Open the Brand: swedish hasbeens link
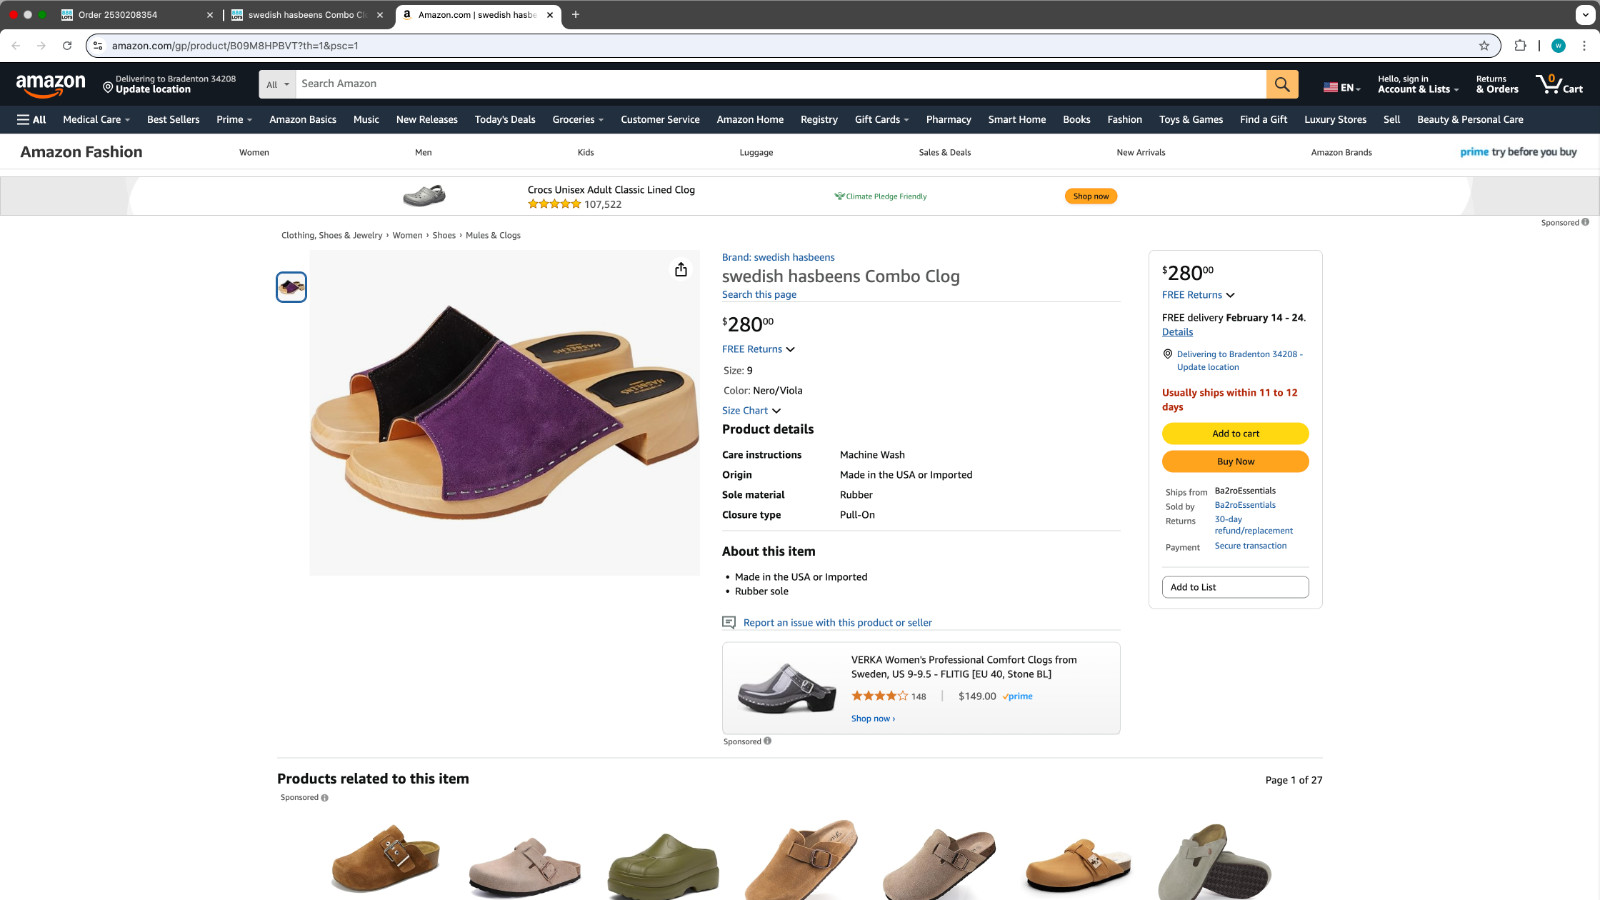This screenshot has height=900, width=1600. tap(778, 257)
